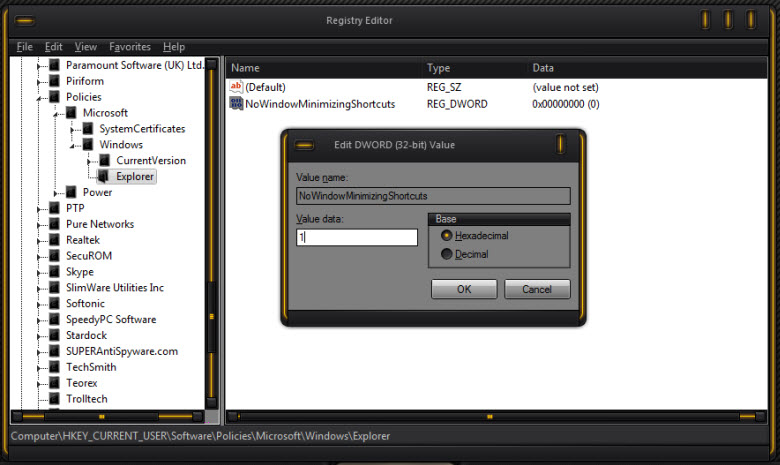Image resolution: width=780 pixels, height=465 pixels.
Task: Click the open Explorer folder icon
Action: coord(103,177)
